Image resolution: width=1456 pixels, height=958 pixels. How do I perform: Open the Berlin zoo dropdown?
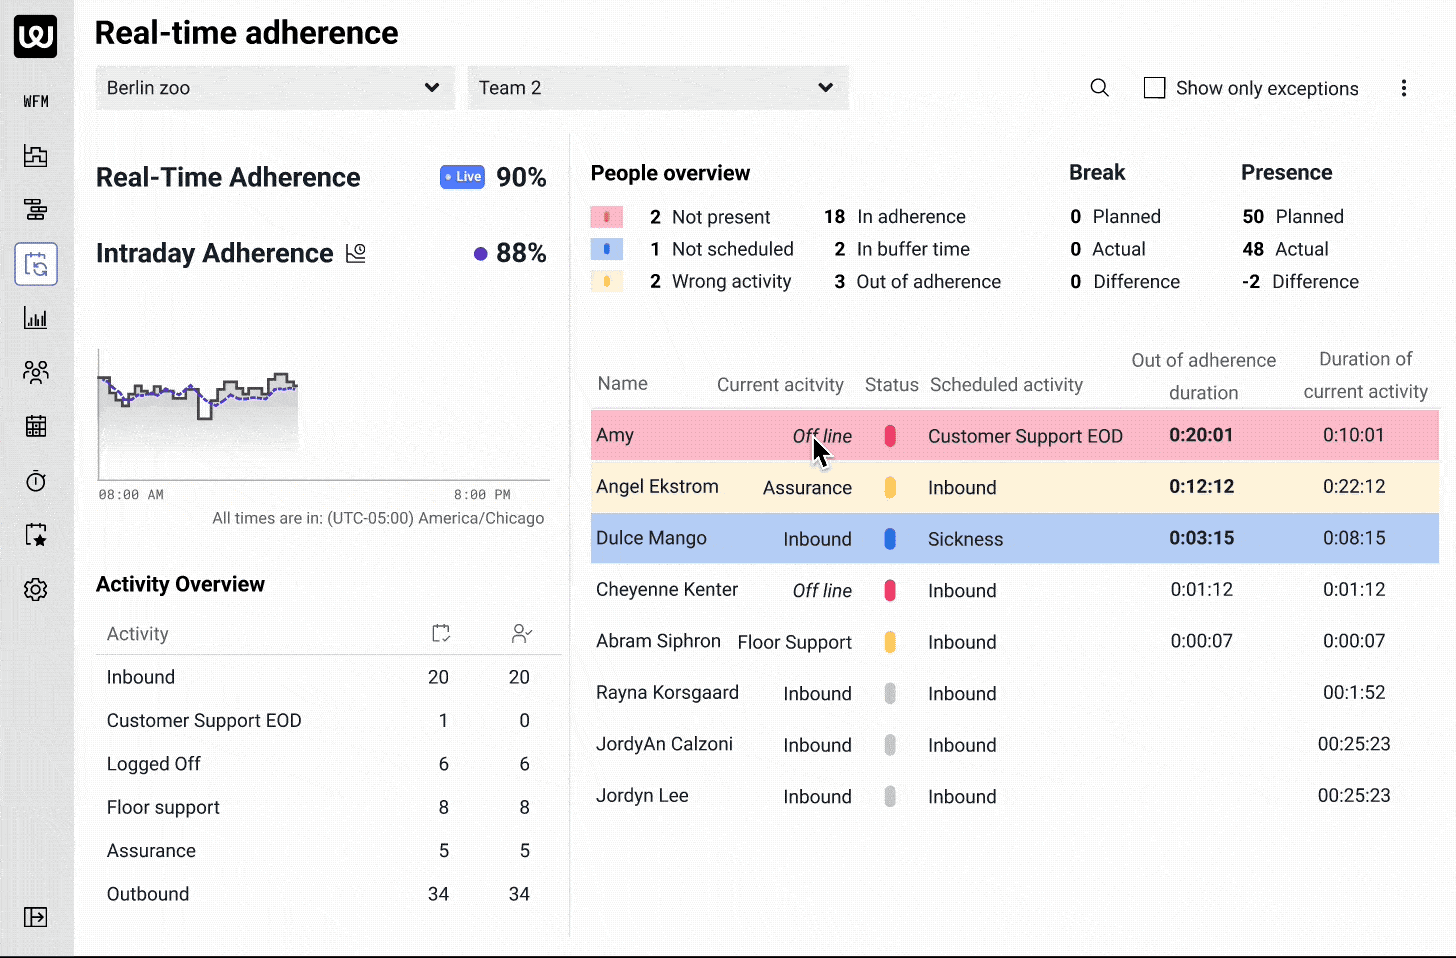point(275,88)
